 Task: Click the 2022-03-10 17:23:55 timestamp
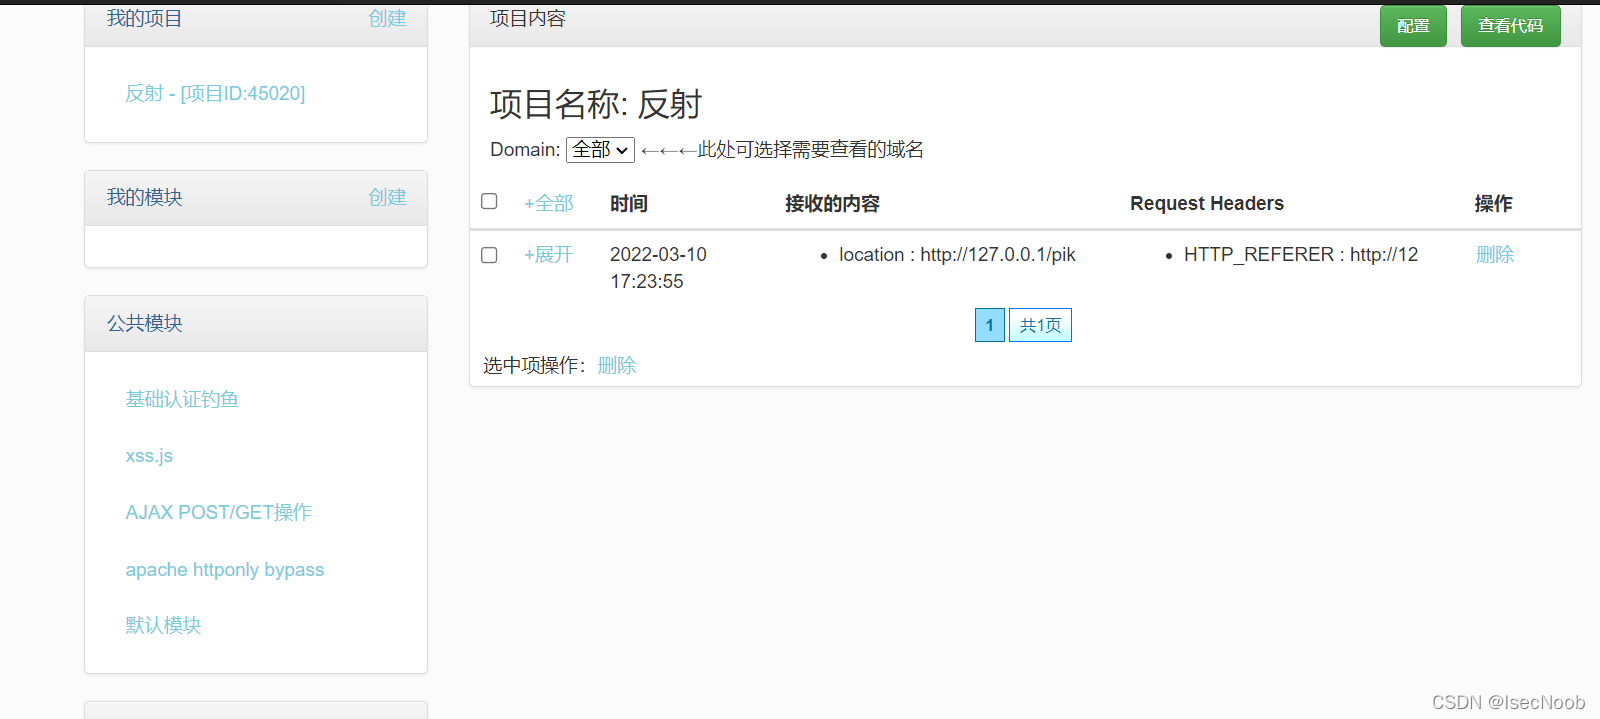tap(658, 268)
